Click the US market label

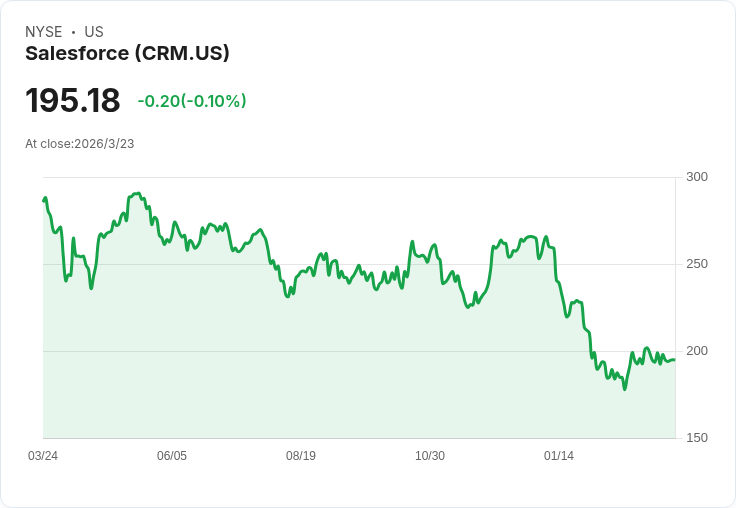(x=94, y=32)
